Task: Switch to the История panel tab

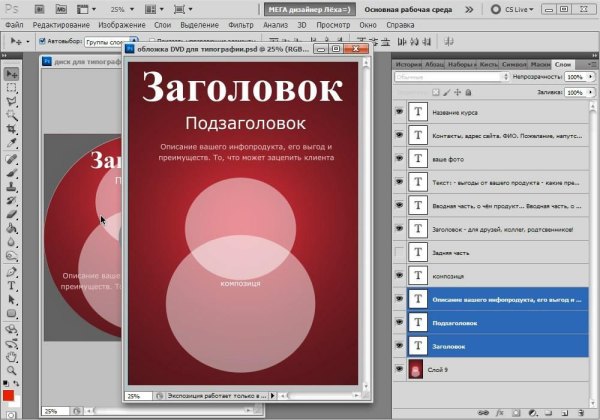Action: tap(408, 63)
